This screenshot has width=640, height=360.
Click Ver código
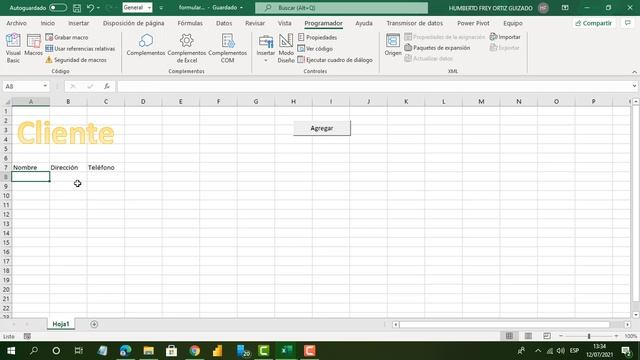point(315,49)
